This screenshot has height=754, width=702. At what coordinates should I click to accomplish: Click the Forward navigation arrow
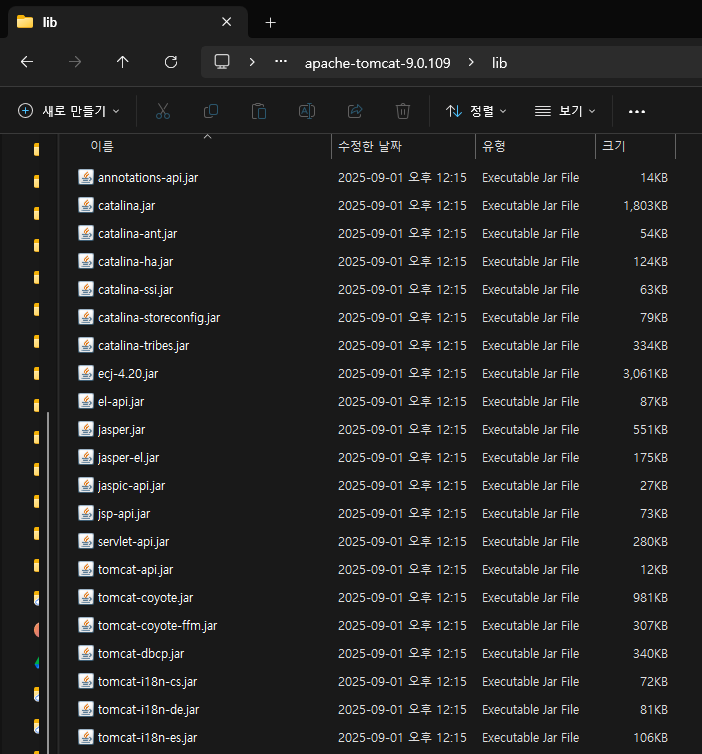click(x=75, y=62)
